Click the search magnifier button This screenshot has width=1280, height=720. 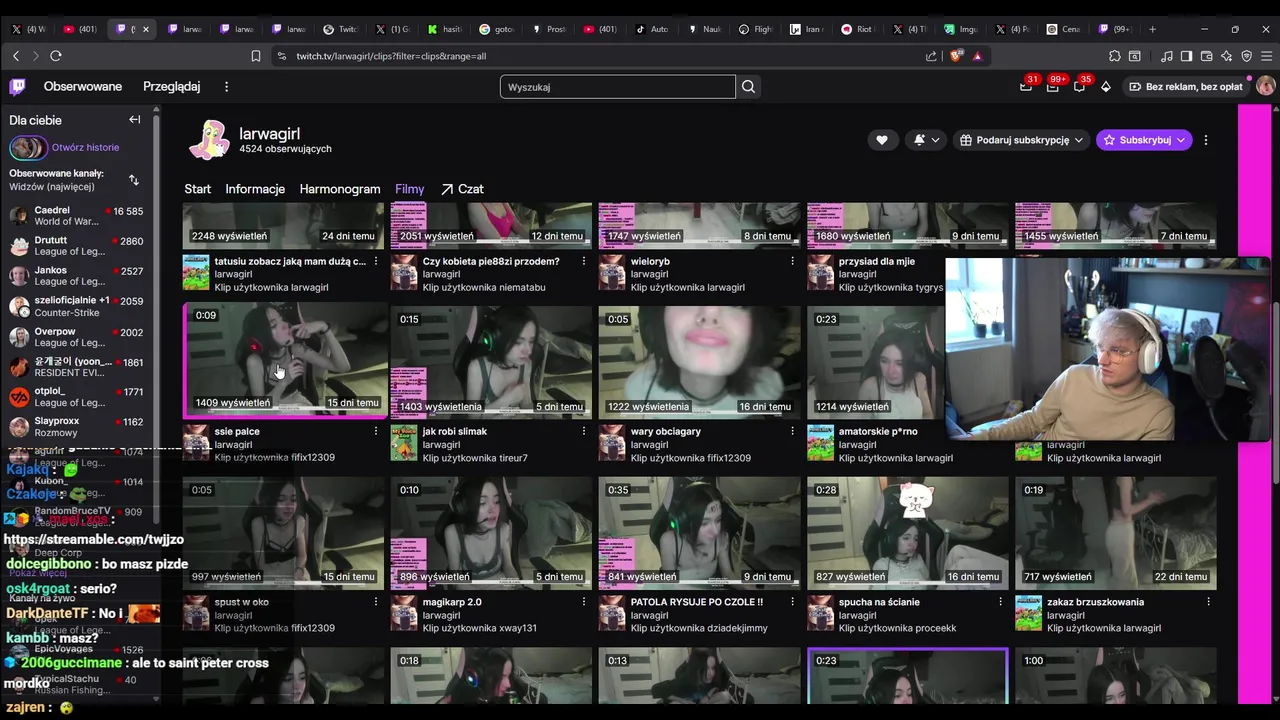point(748,87)
